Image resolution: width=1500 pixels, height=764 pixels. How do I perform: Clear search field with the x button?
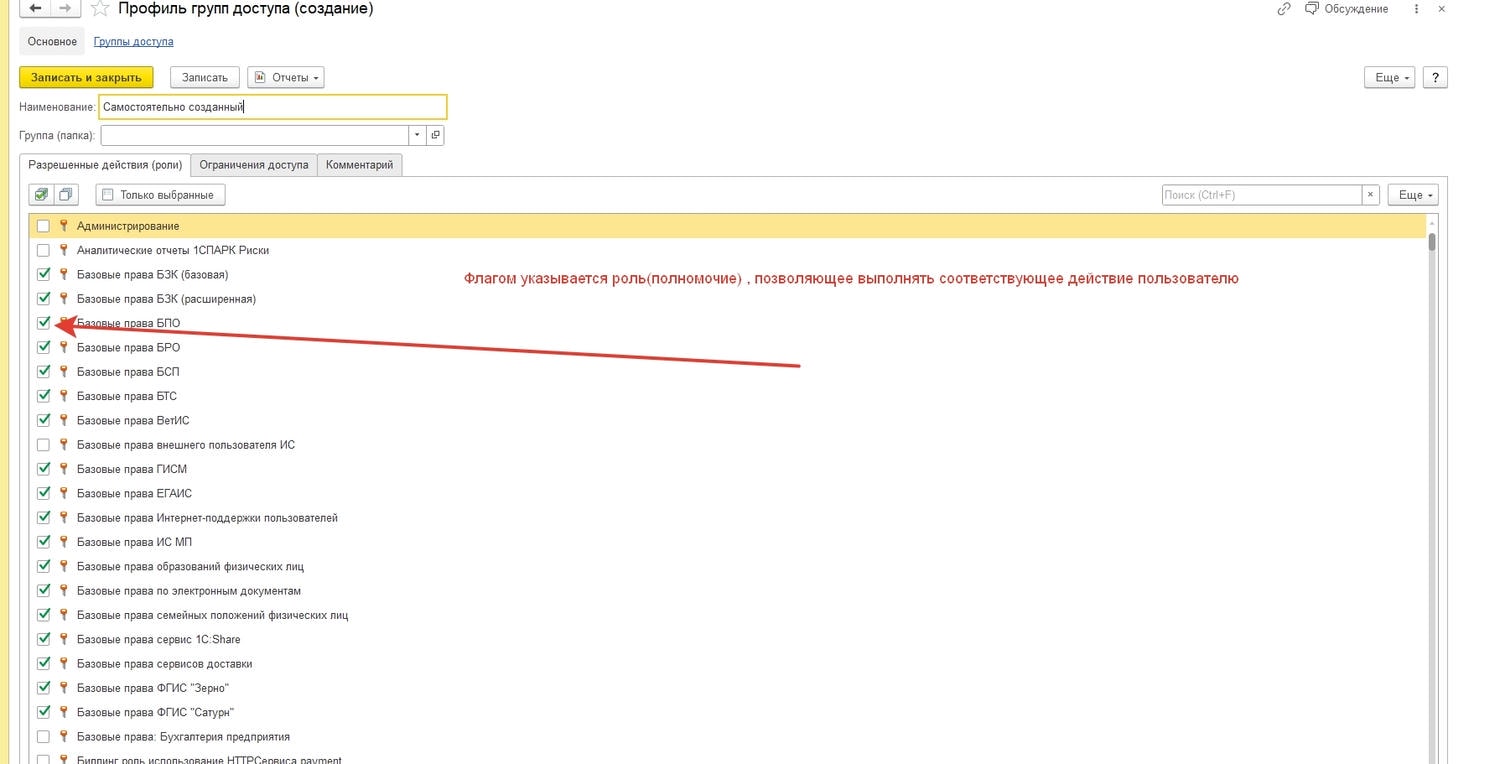click(1372, 195)
